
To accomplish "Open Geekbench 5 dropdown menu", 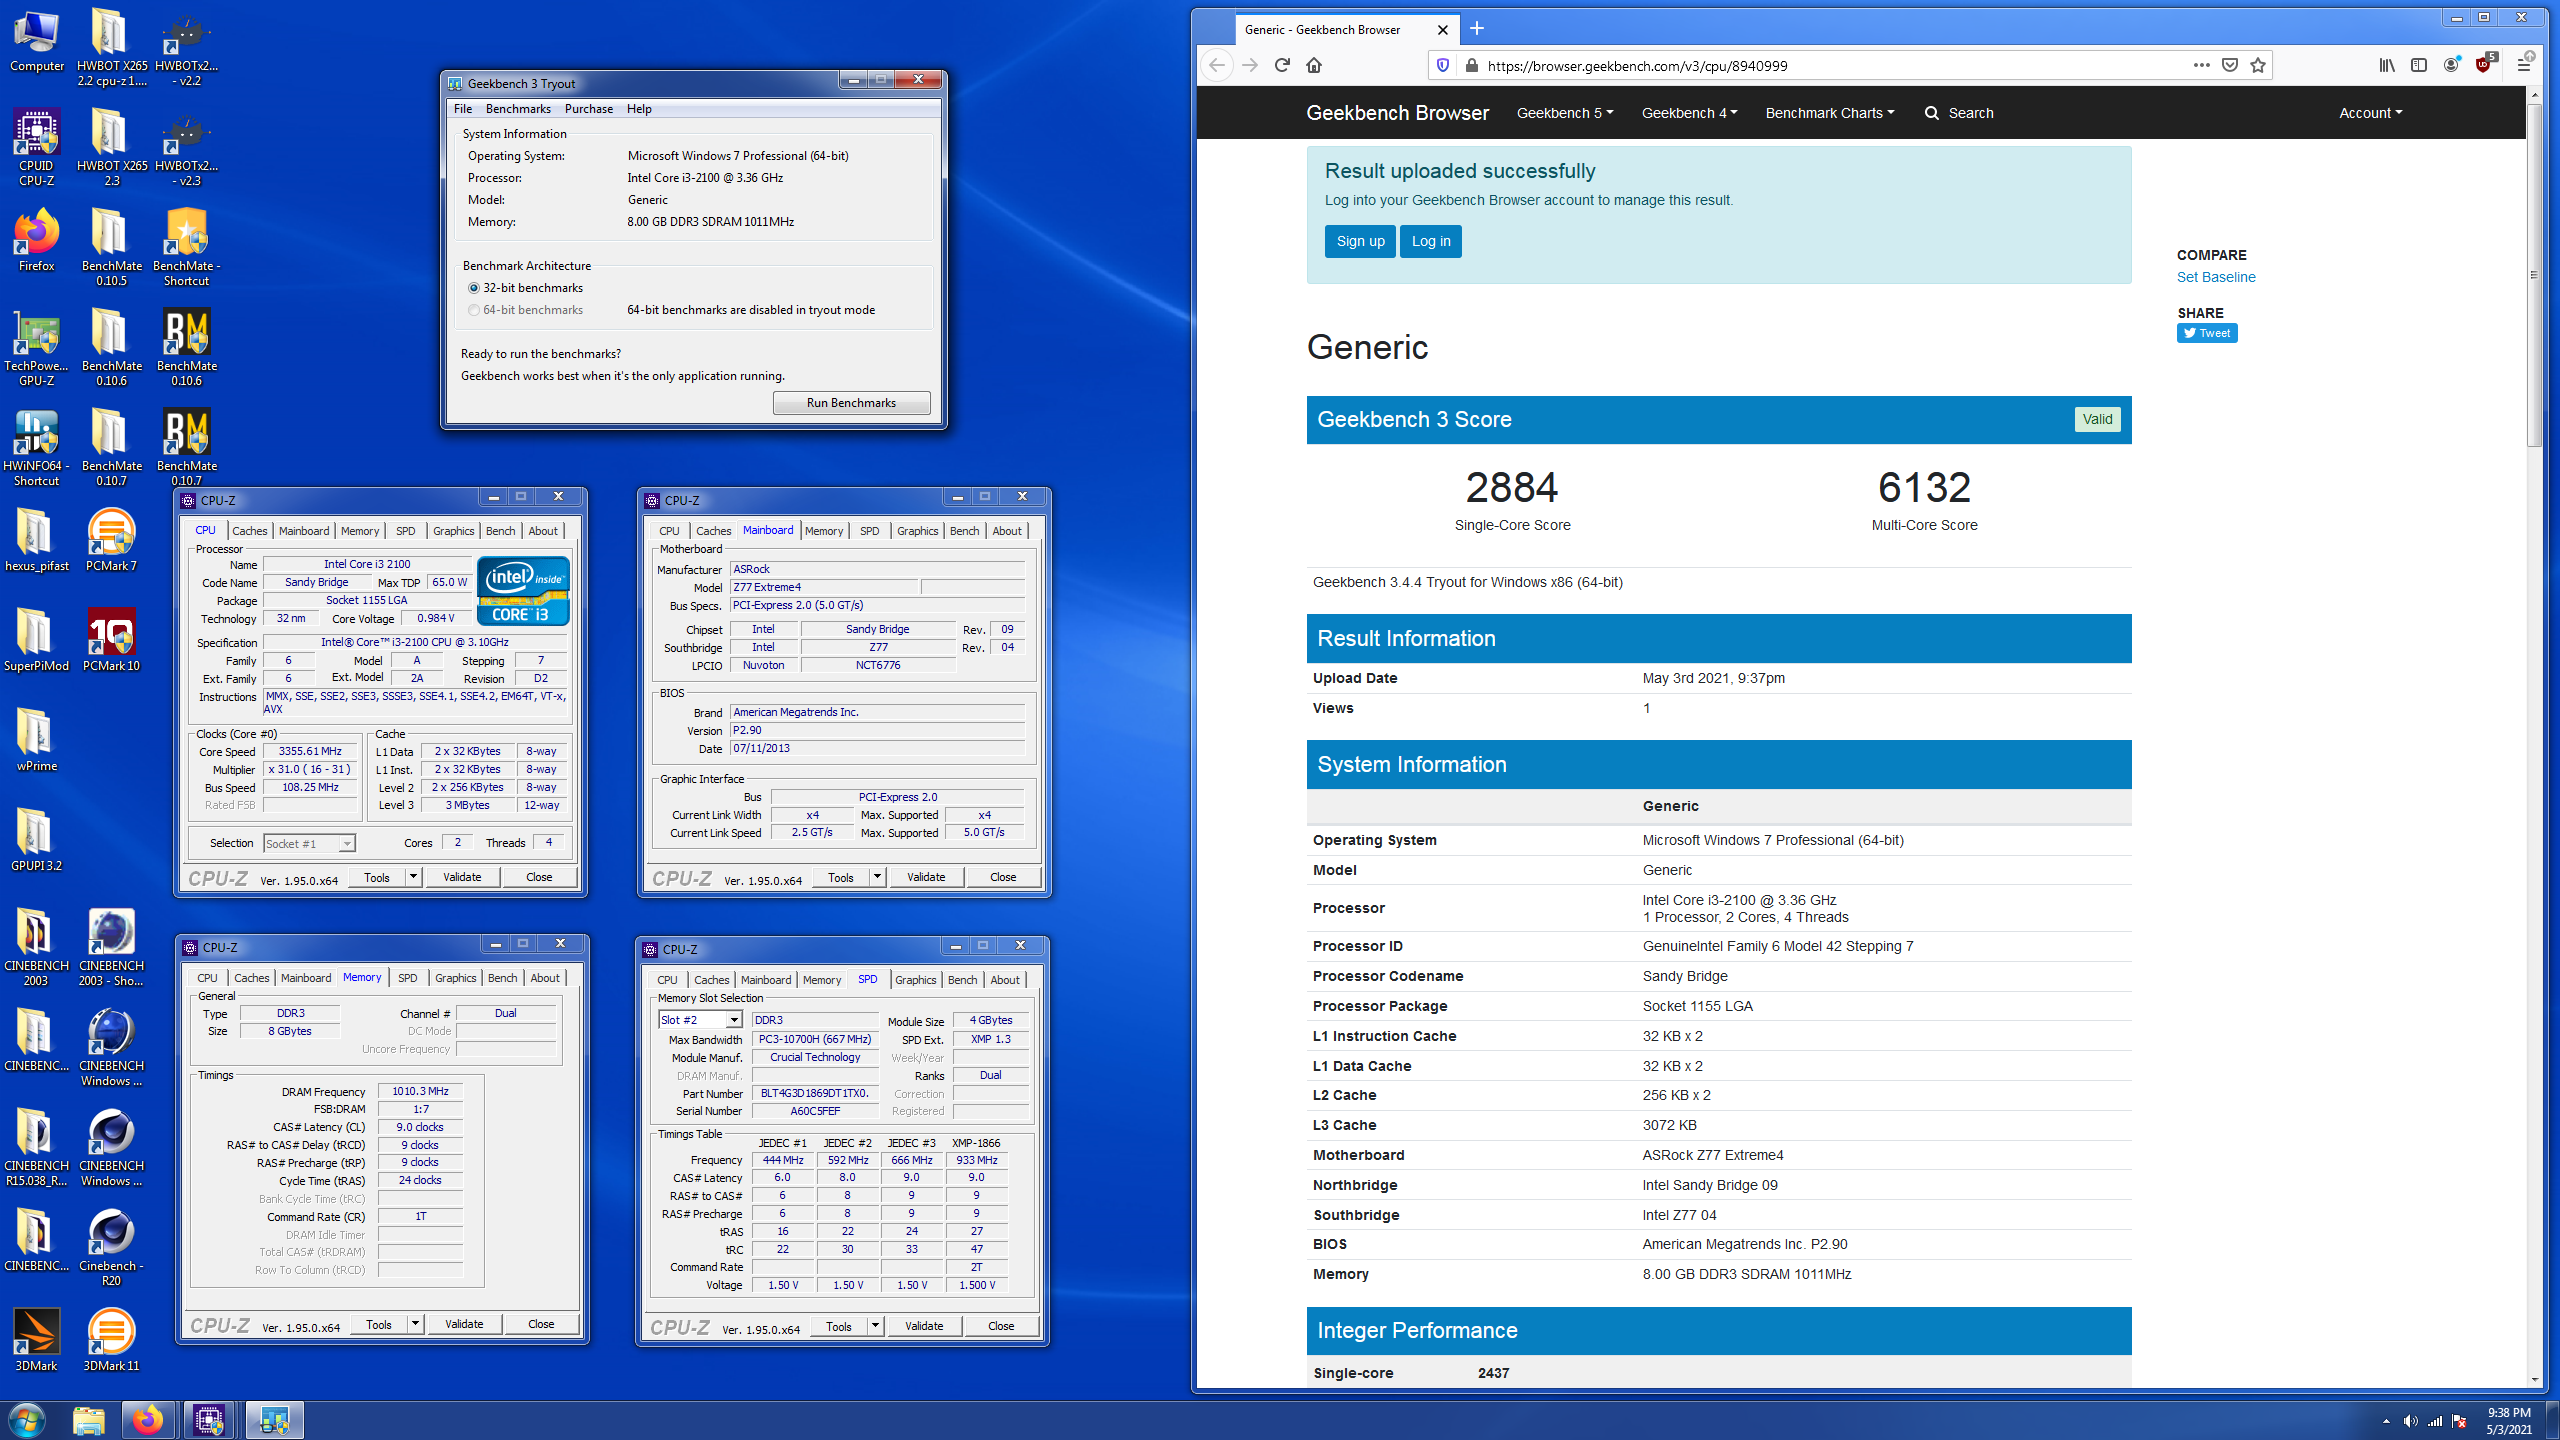I will 1565,113.
